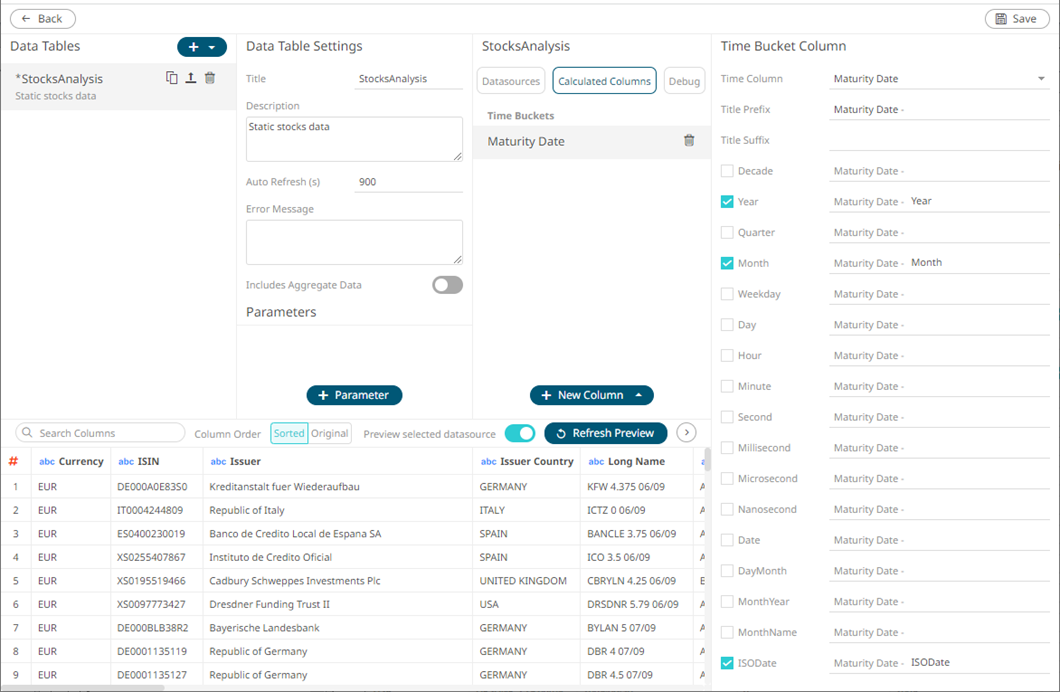Image resolution: width=1060 pixels, height=692 pixels.
Task: Click the row number hash header
Action: [13, 462]
